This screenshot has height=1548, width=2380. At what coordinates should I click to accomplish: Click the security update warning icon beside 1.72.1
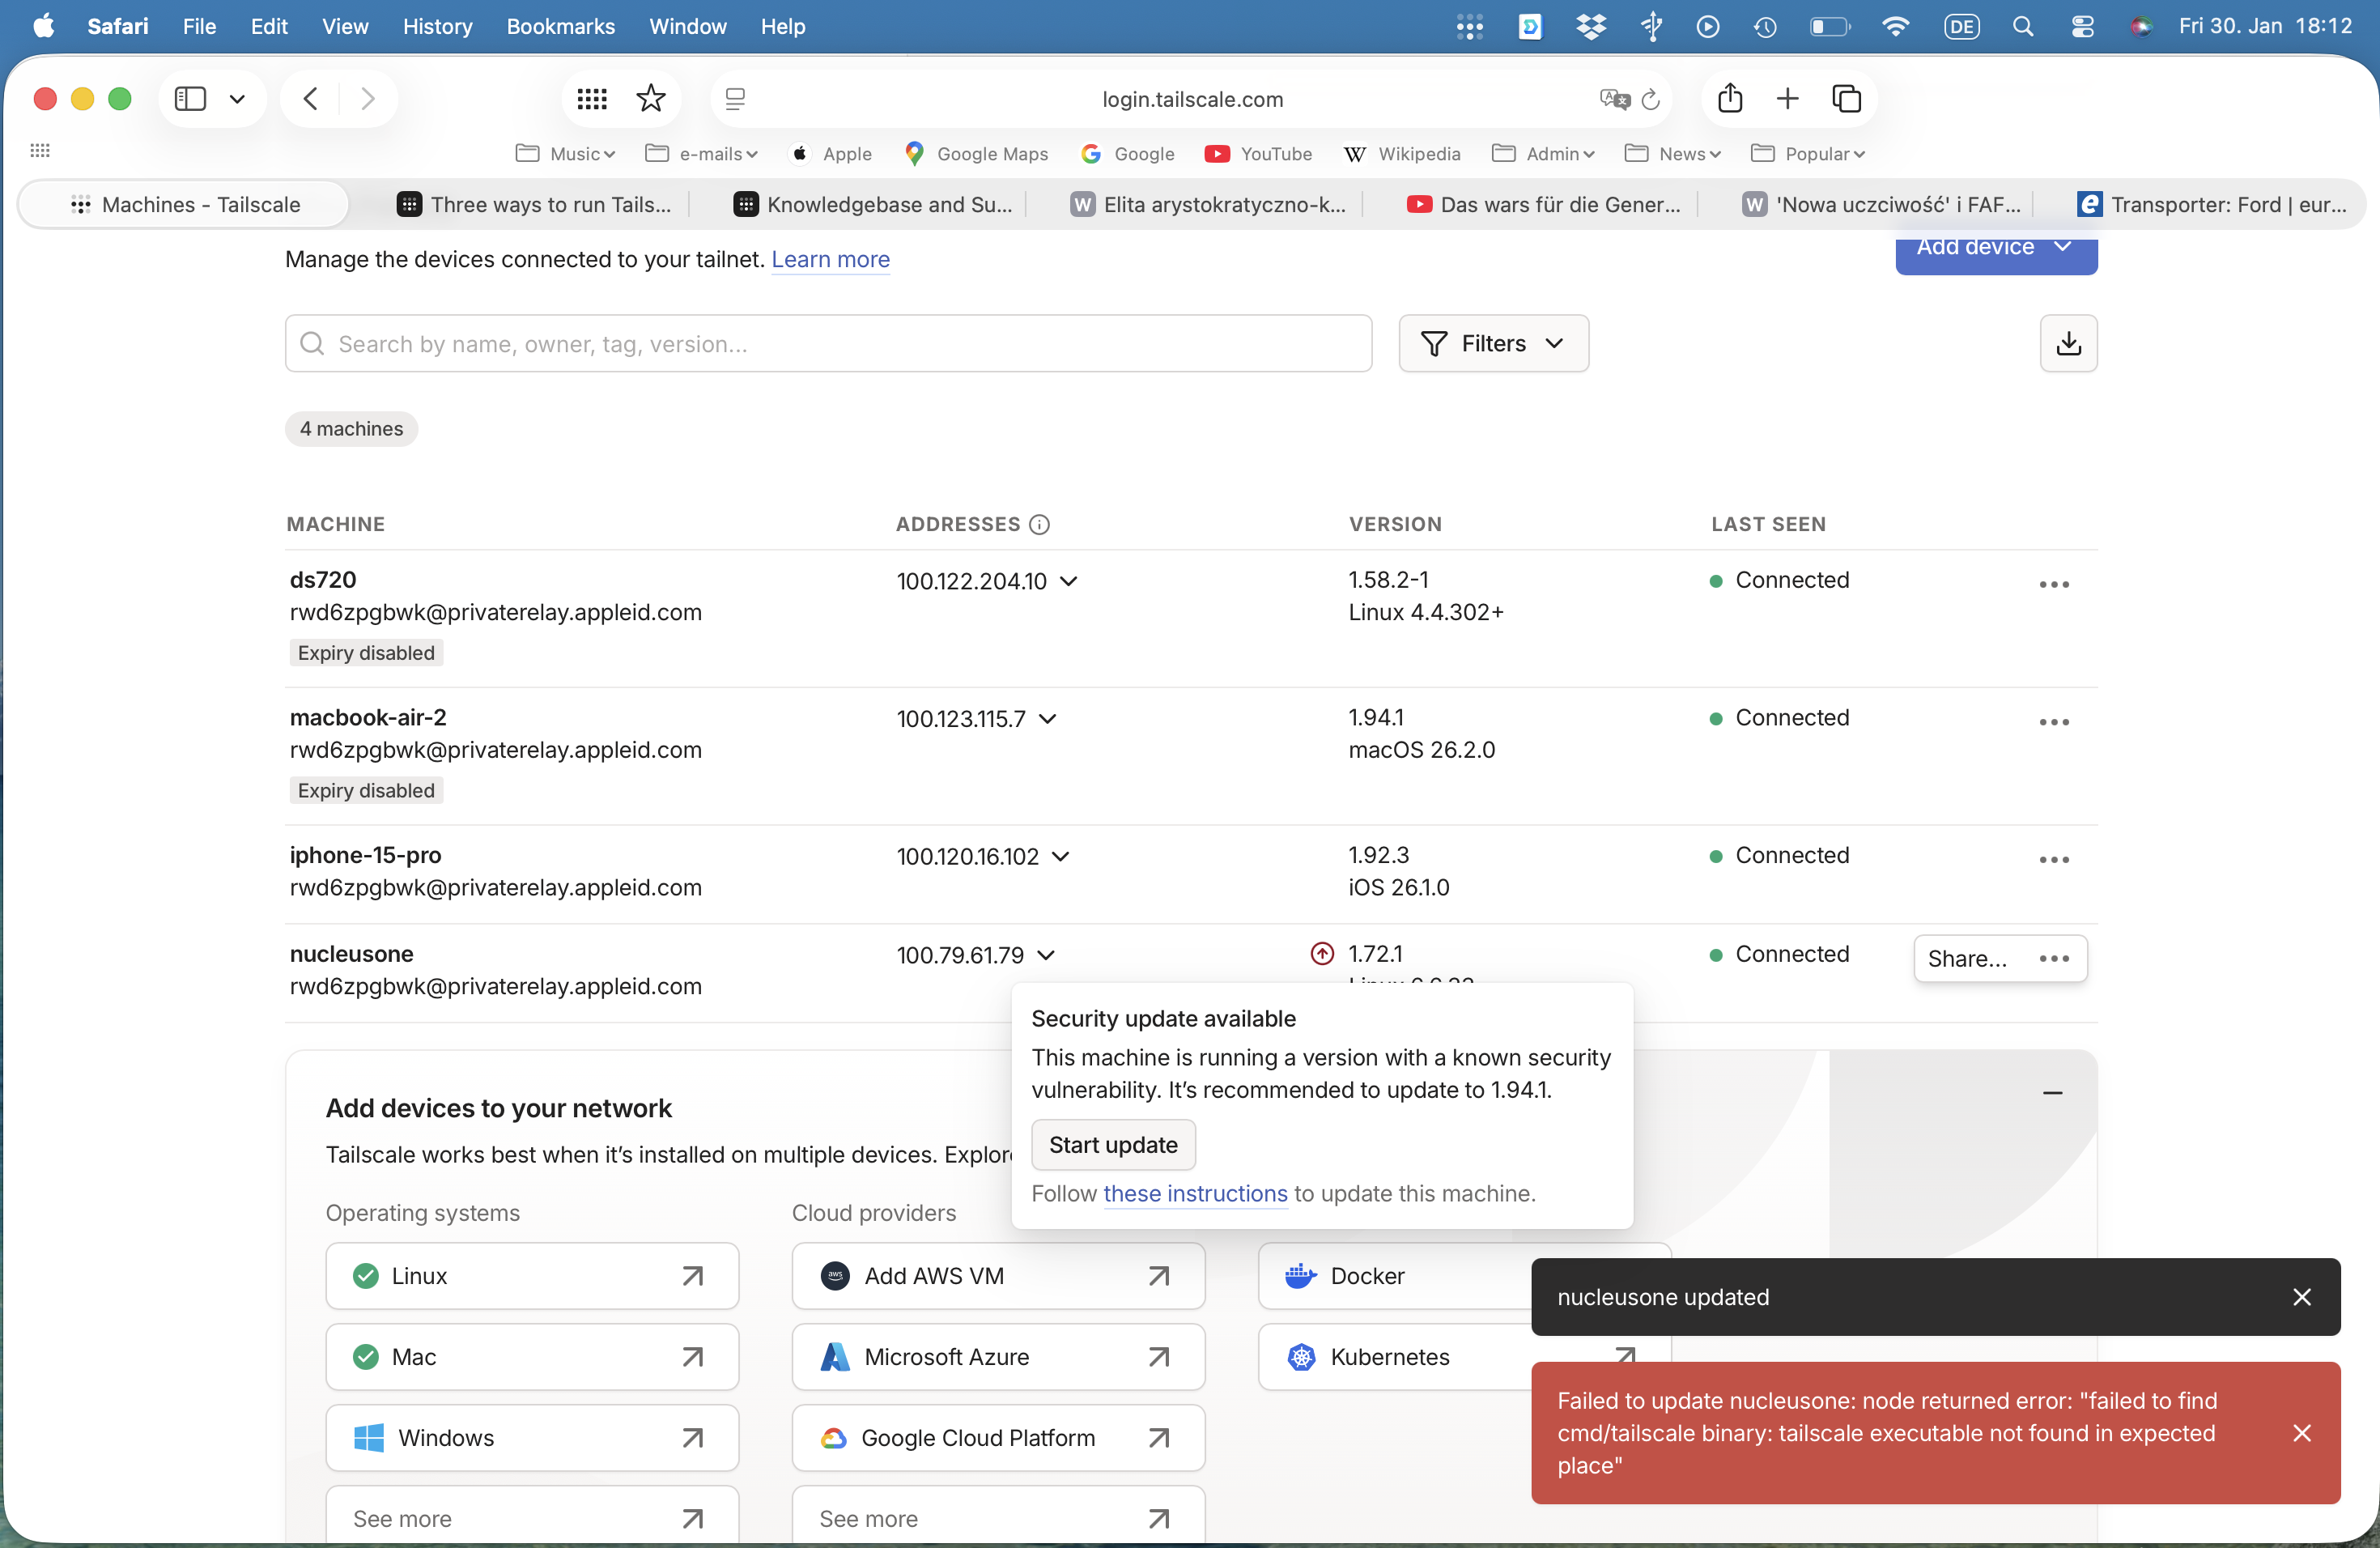point(1321,953)
